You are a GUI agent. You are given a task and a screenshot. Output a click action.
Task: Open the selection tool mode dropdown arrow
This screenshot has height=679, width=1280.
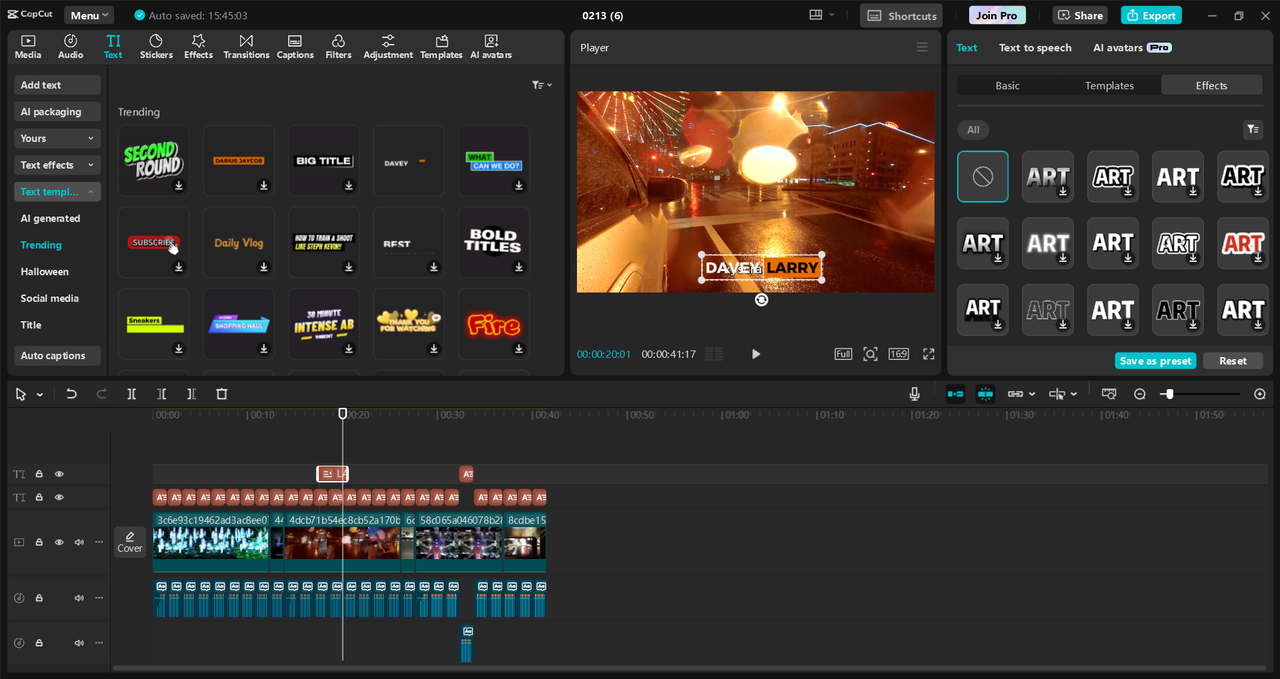(40, 395)
